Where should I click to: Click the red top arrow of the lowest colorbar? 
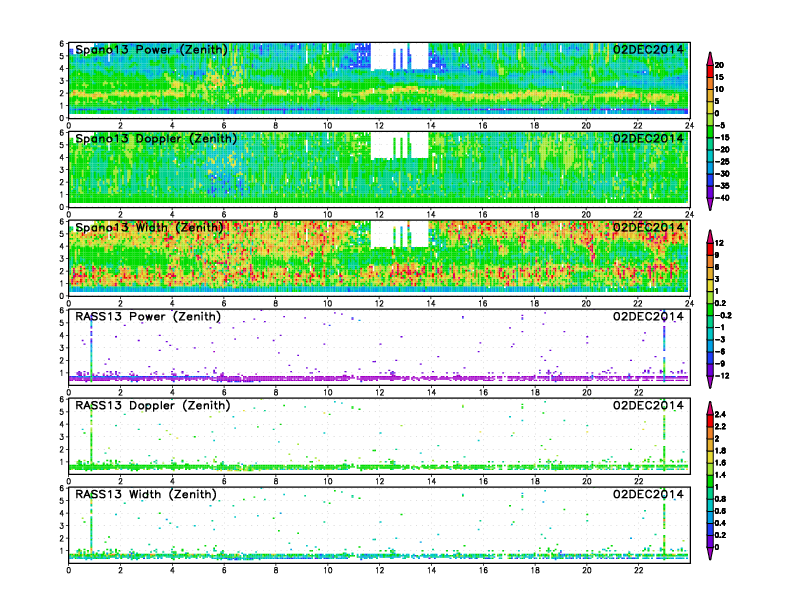tap(708, 407)
